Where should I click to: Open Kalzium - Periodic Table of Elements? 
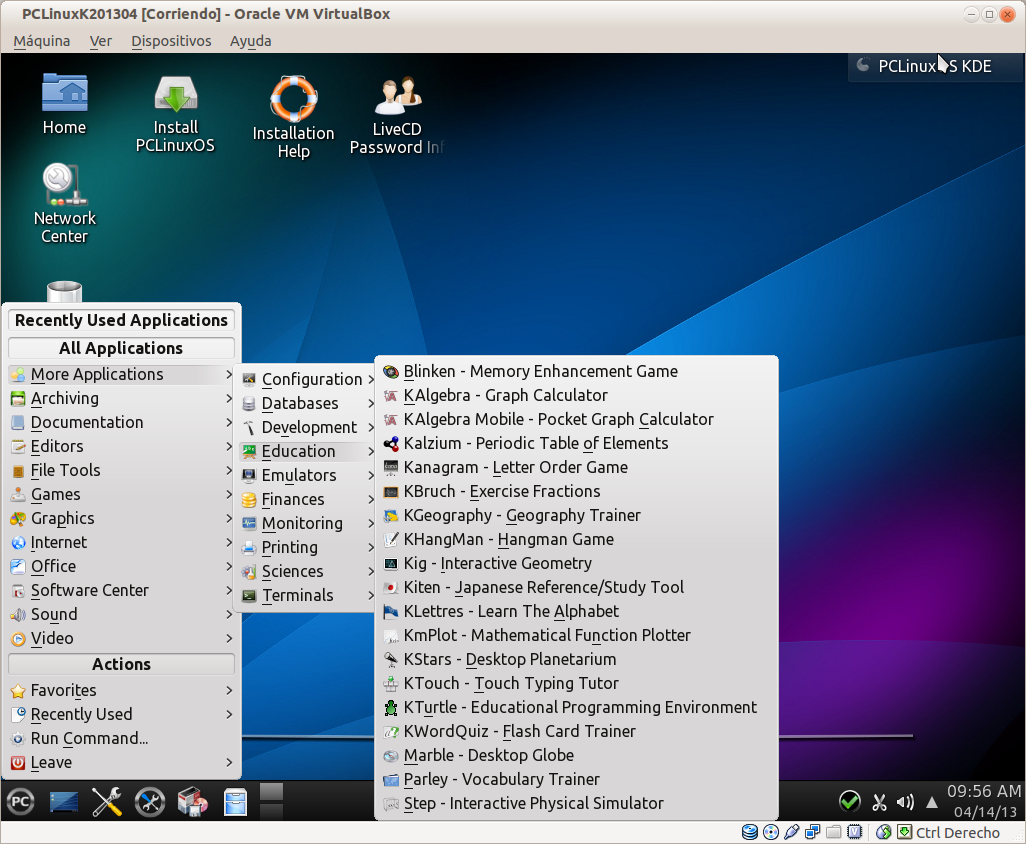(x=535, y=443)
